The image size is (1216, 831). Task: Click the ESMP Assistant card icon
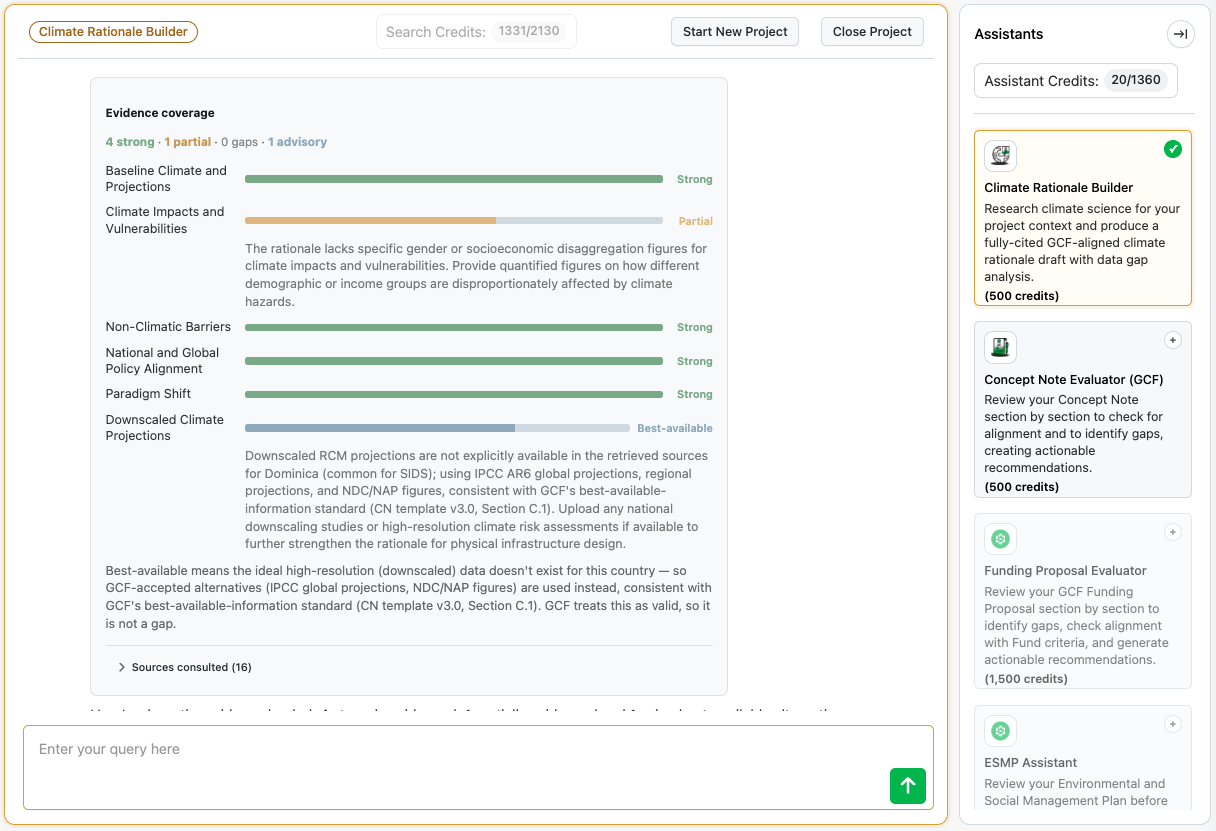1001,731
